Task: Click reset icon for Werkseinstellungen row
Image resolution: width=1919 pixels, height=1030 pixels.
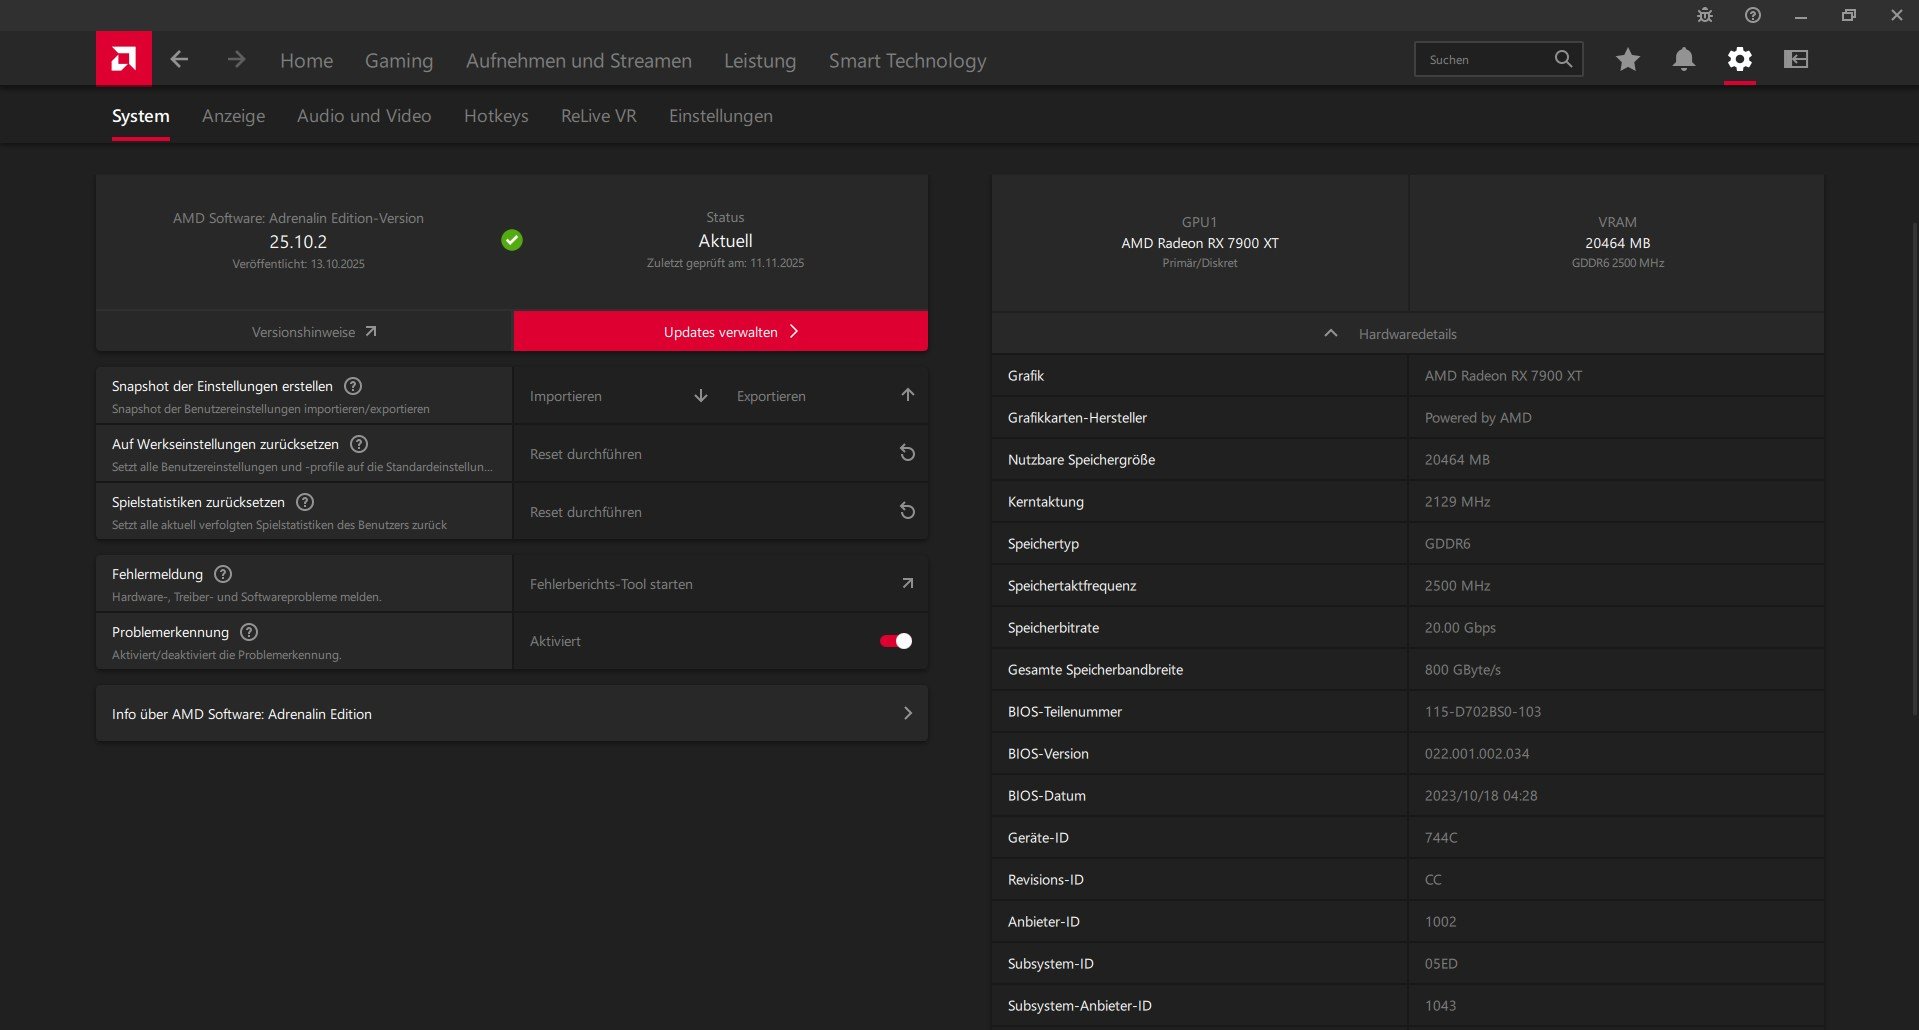Action: point(908,453)
